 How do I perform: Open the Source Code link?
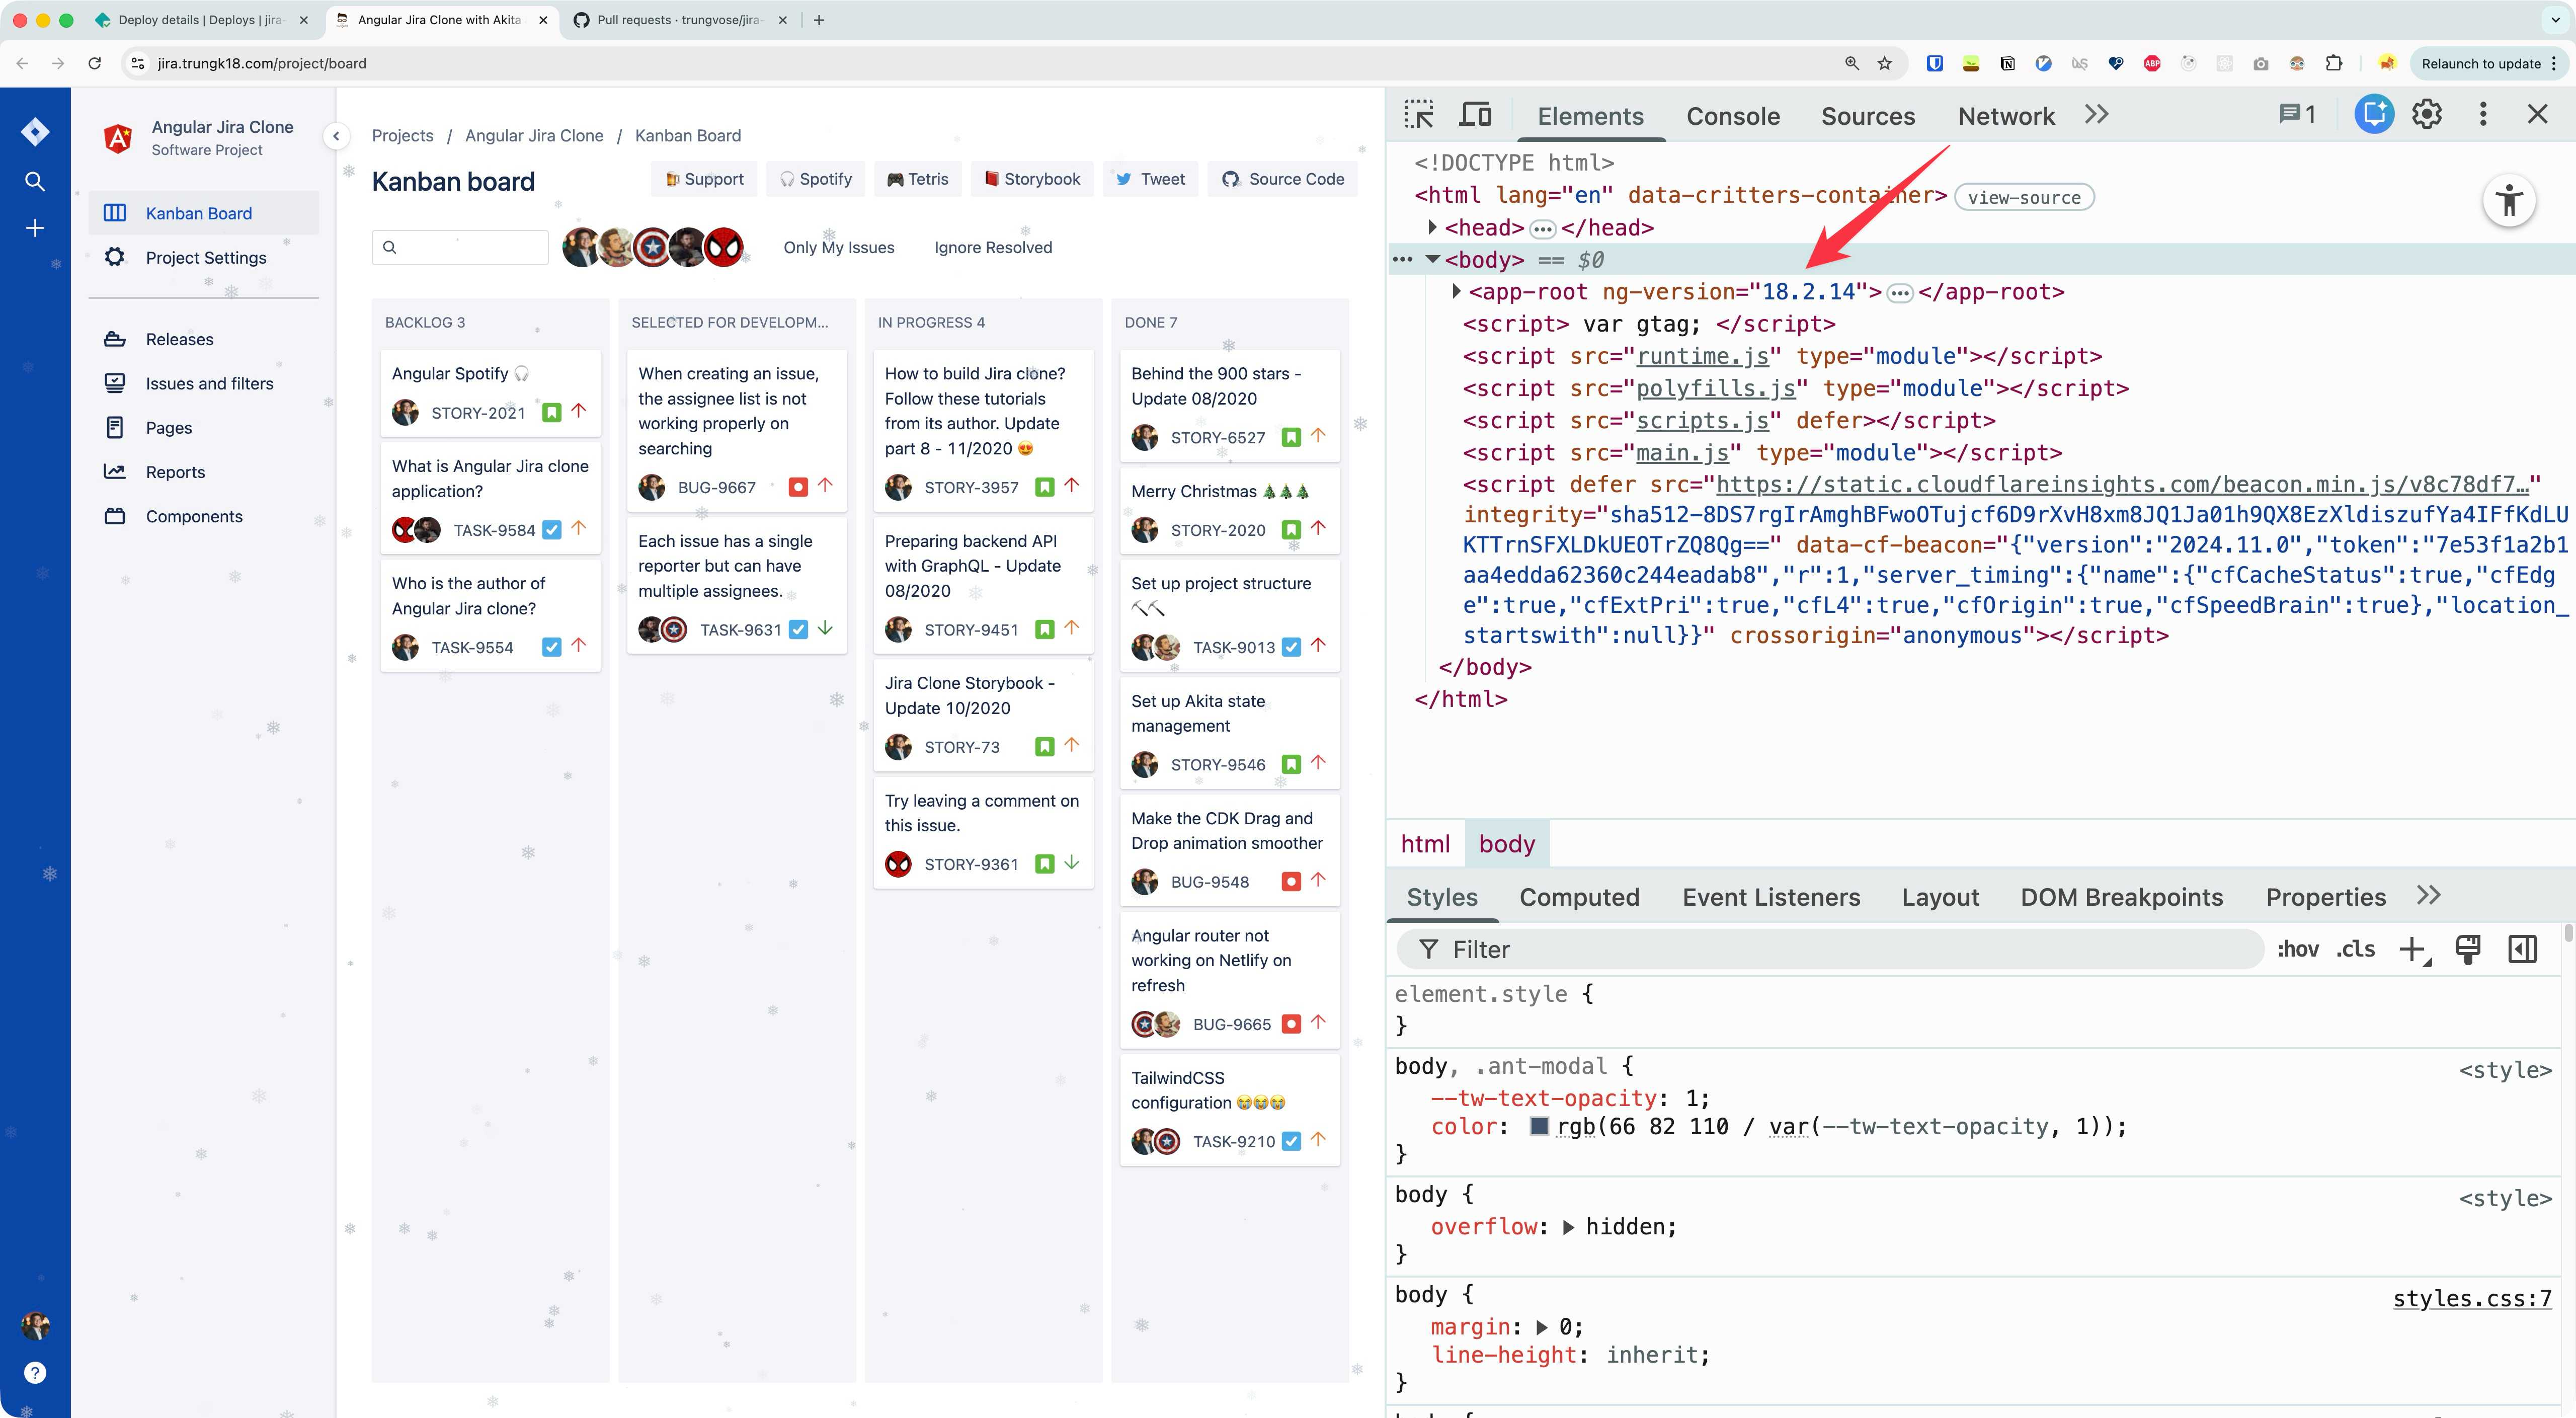pyautogui.click(x=1282, y=179)
